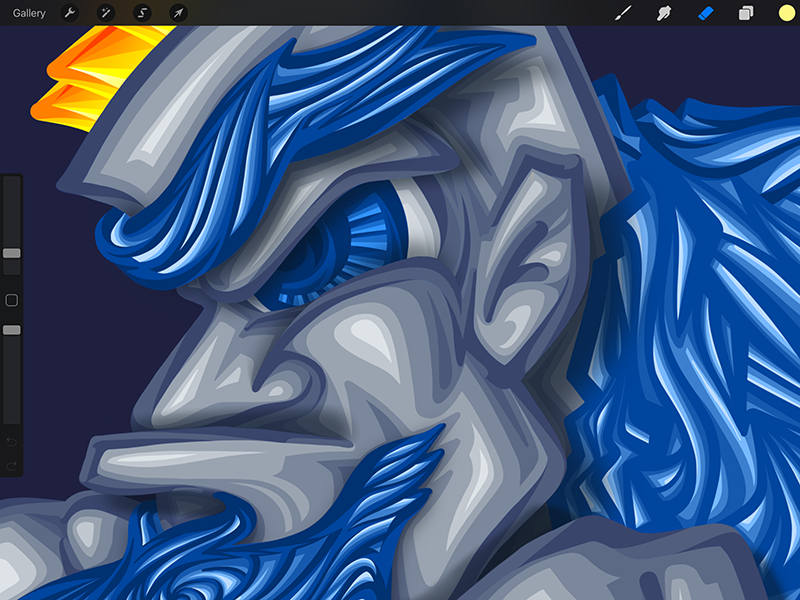Image resolution: width=800 pixels, height=600 pixels.
Task: Select the Brush tool
Action: [x=623, y=13]
